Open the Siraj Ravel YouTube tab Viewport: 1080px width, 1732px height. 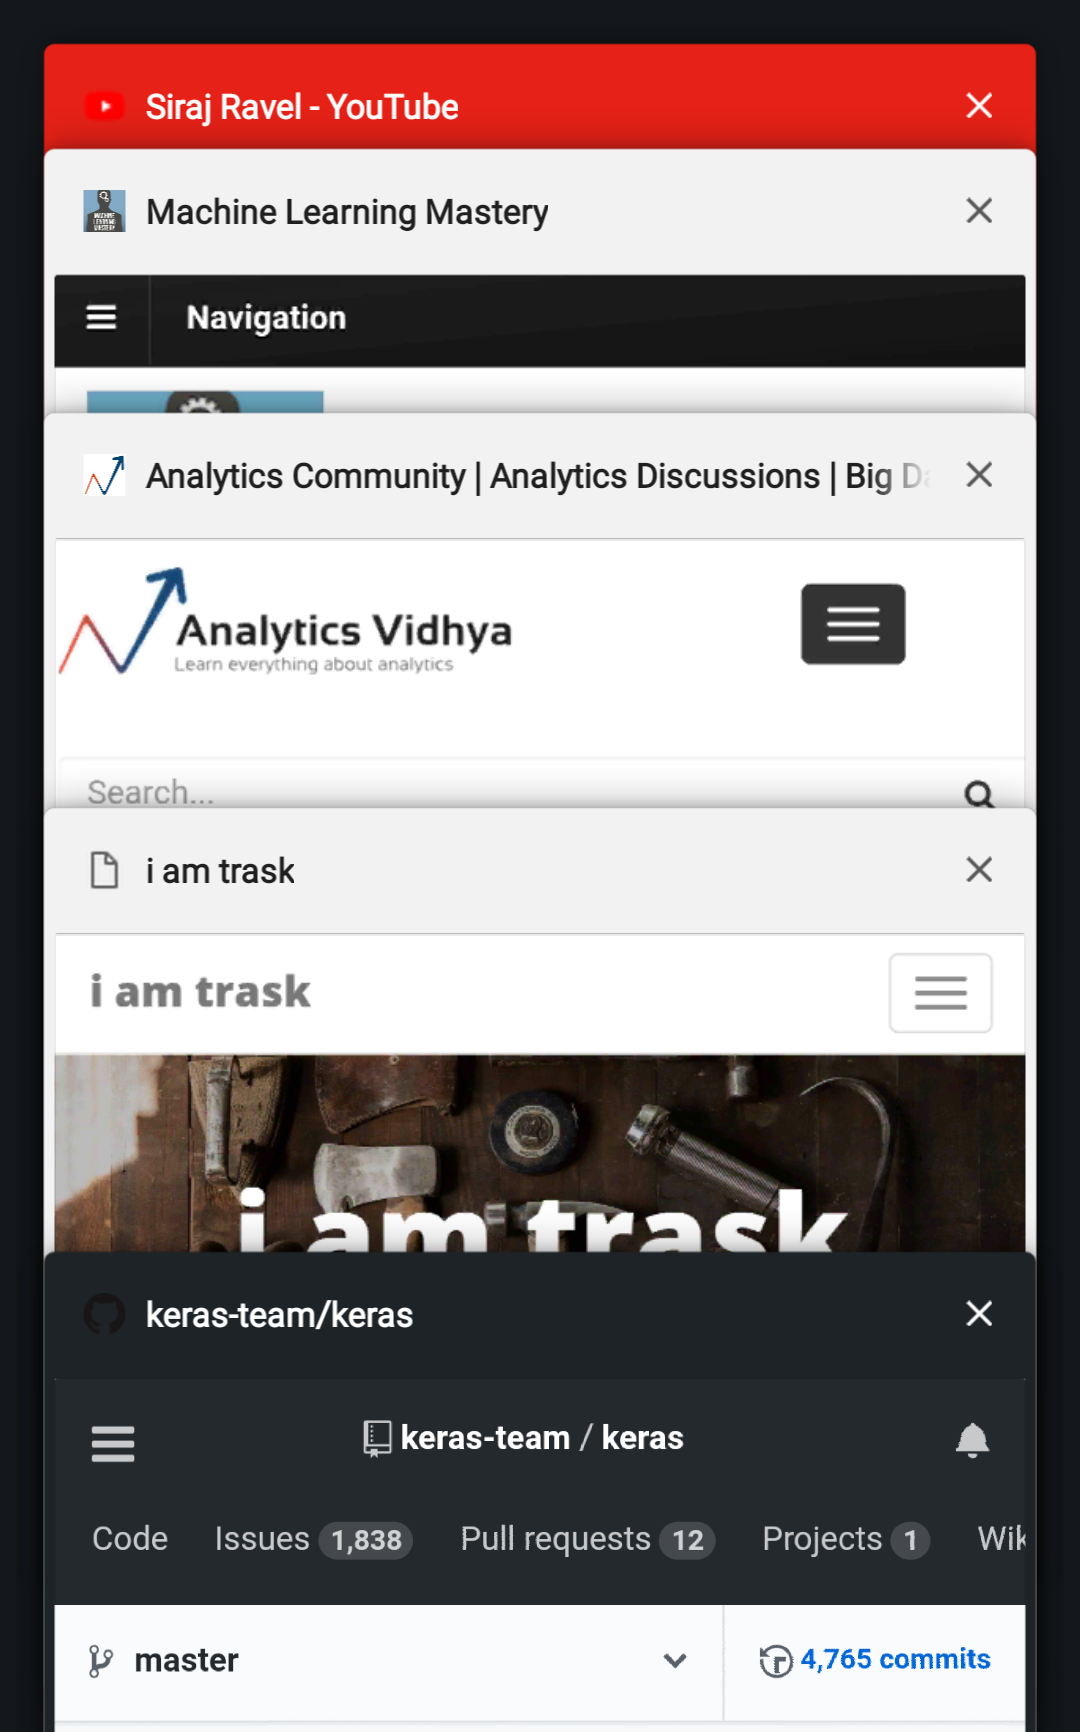click(x=302, y=107)
